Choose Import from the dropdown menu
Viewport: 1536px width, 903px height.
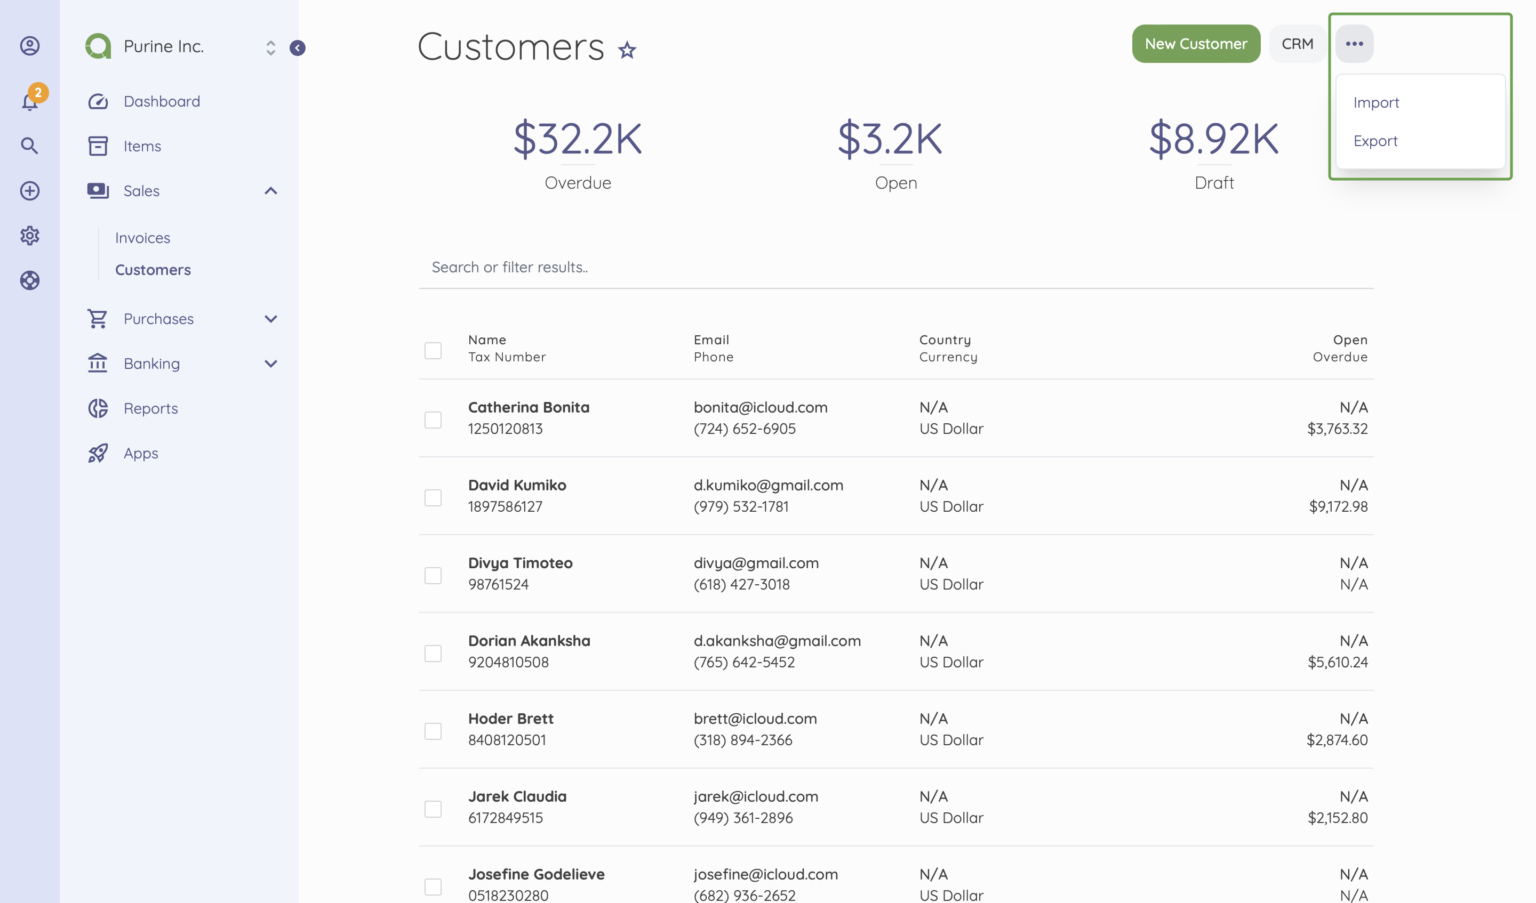1376,103
